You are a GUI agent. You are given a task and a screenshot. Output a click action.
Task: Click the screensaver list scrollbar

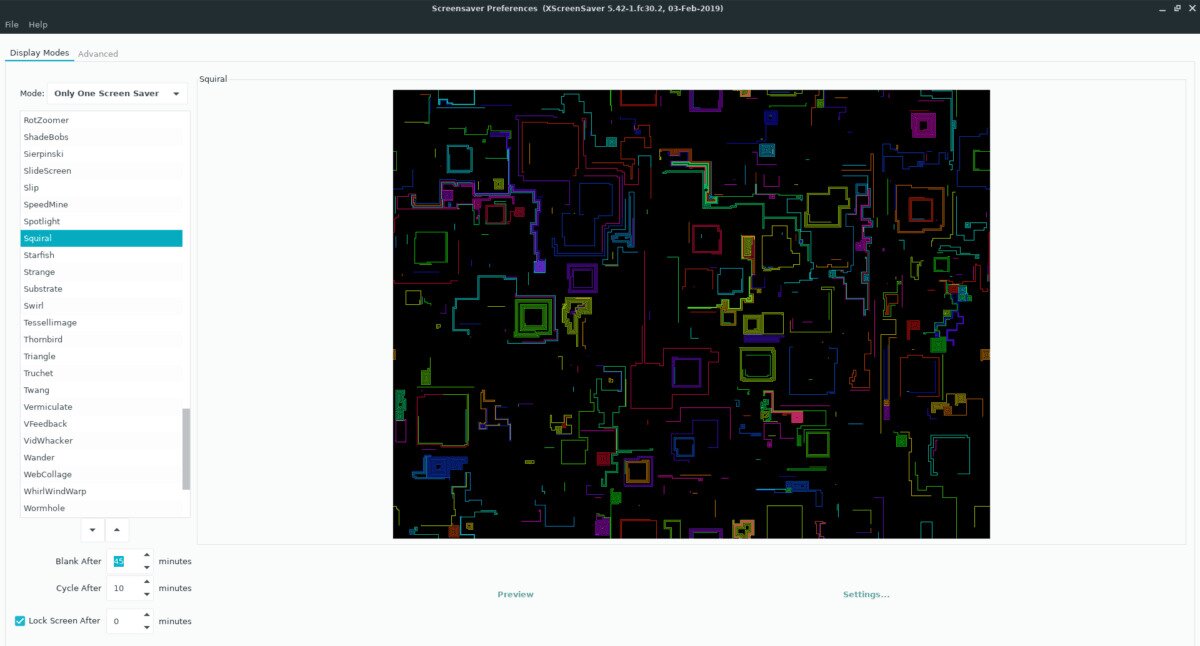(186, 448)
